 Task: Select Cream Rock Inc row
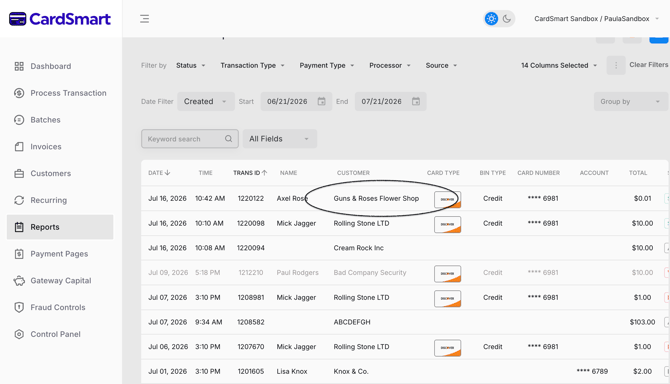tap(404, 248)
